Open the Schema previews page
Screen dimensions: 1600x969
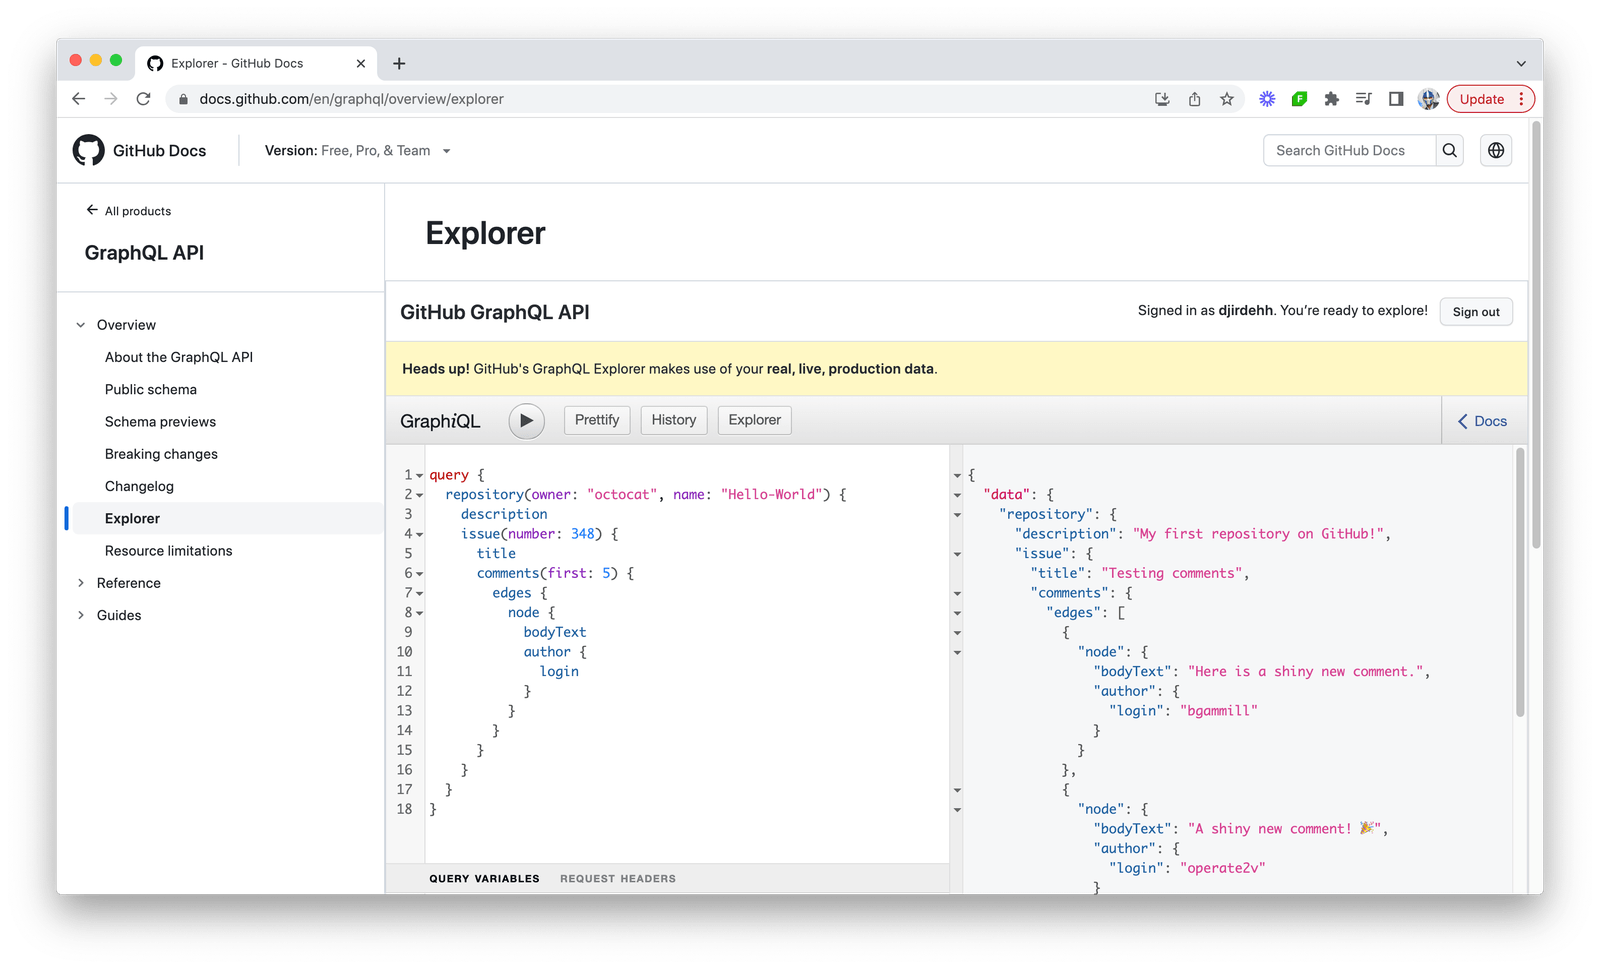(x=160, y=422)
